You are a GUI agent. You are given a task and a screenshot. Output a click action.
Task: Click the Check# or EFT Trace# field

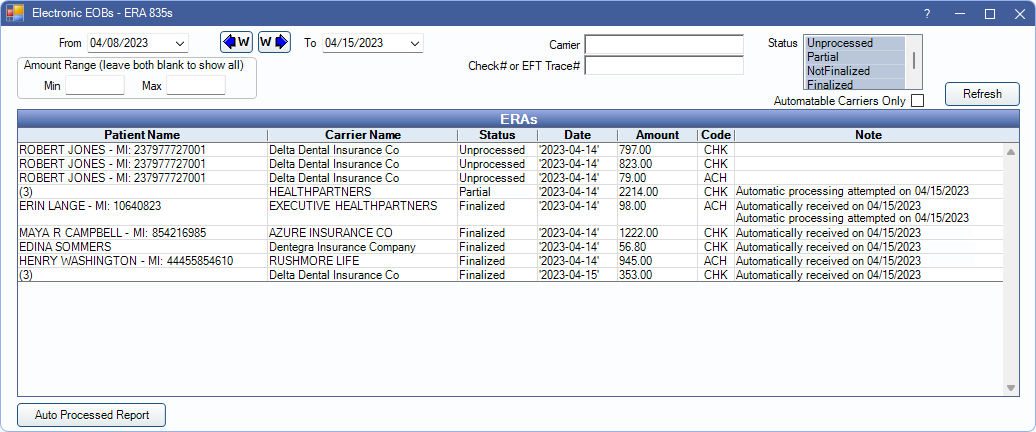click(664, 66)
